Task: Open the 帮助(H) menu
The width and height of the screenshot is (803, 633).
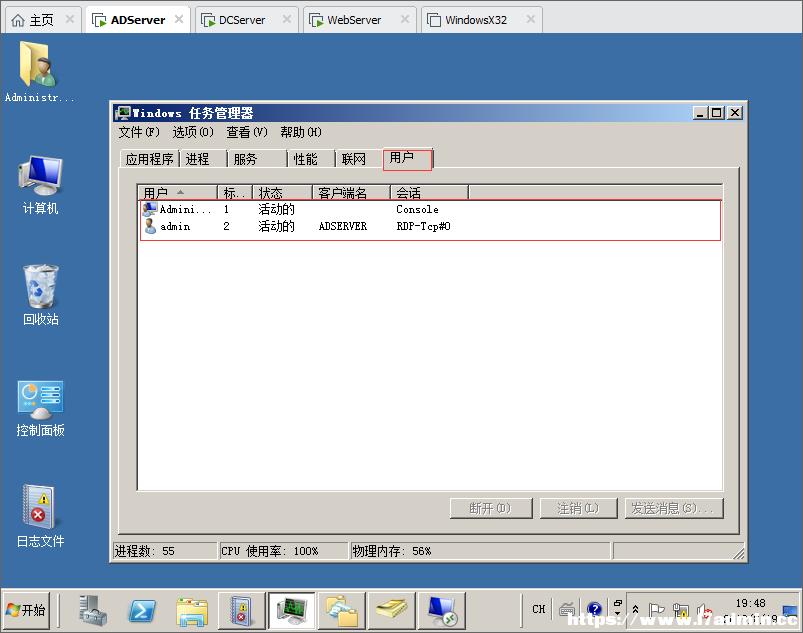Action: [301, 132]
